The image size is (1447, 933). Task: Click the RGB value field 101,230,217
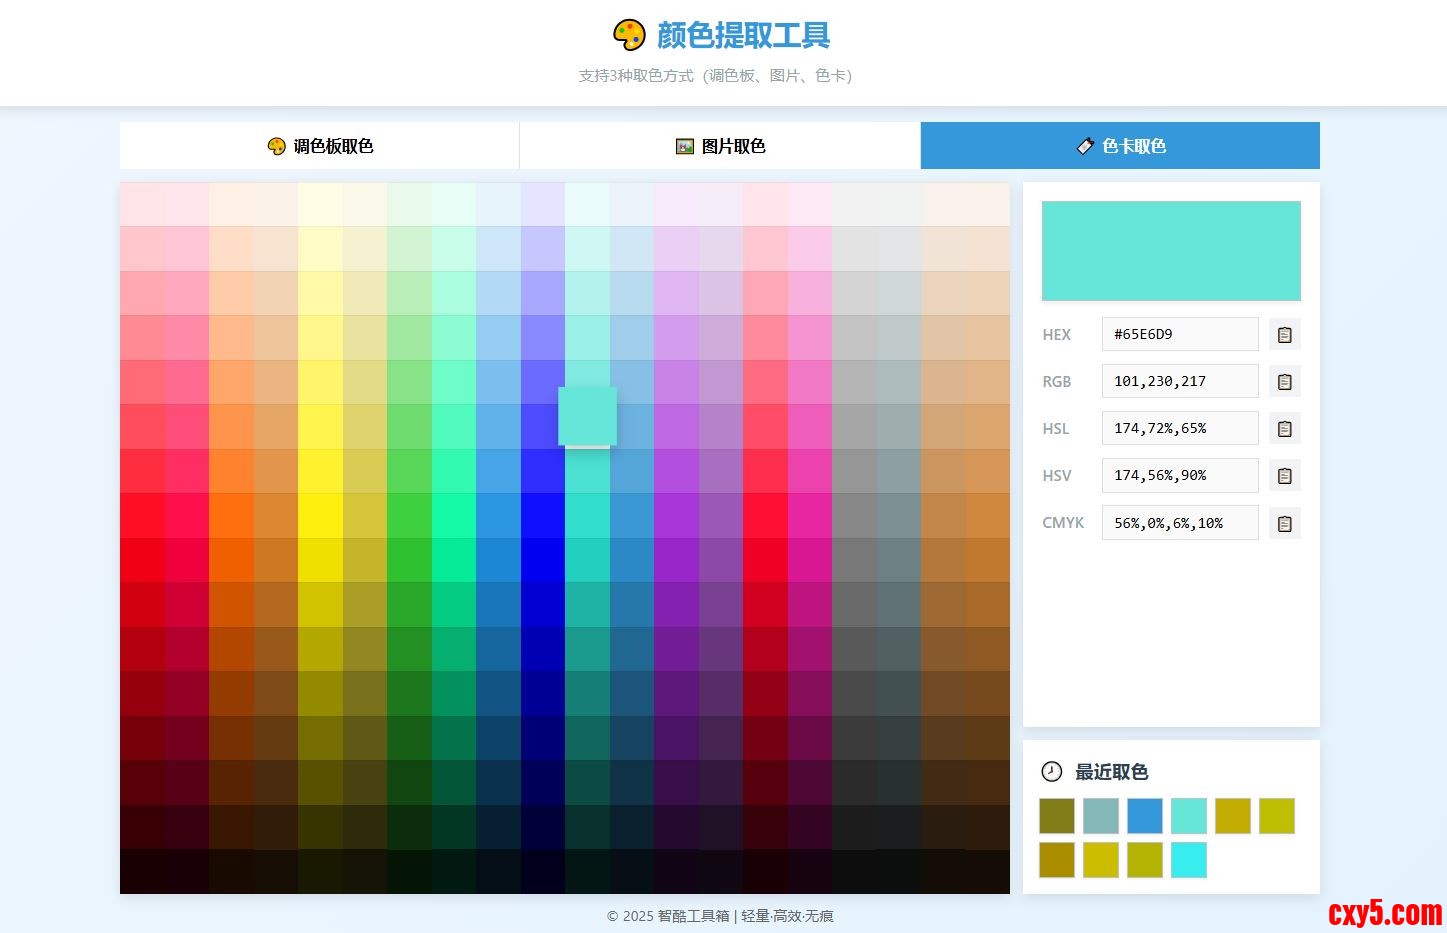click(1180, 382)
